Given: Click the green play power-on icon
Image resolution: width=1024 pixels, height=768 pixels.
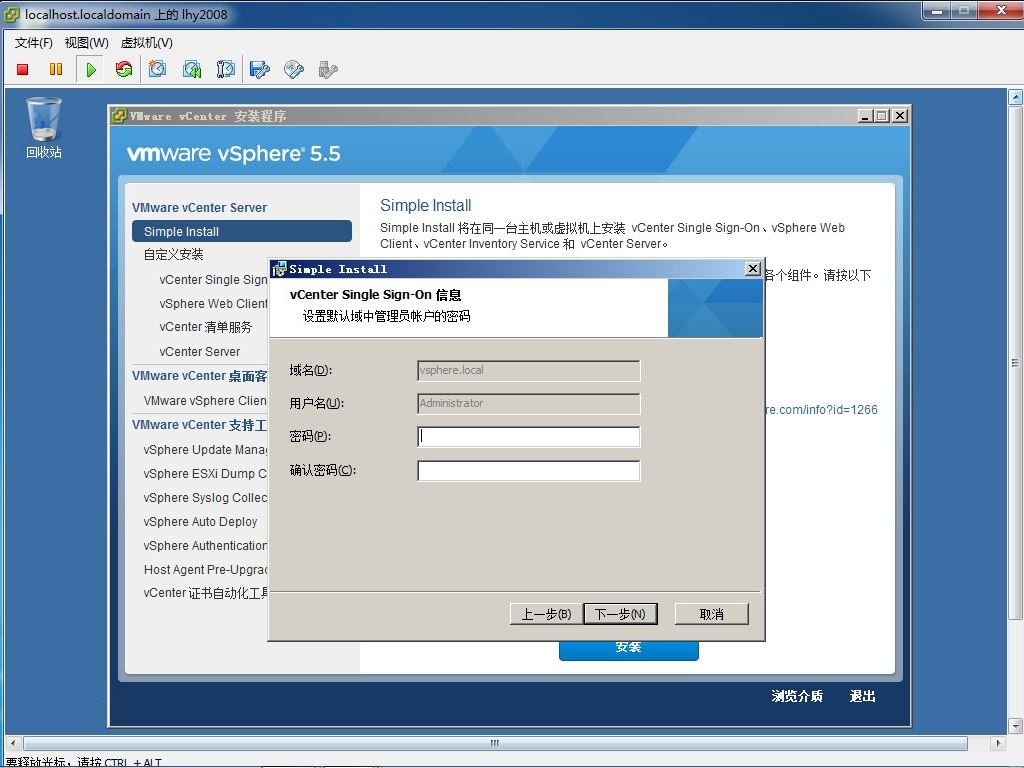Looking at the screenshot, I should click(91, 69).
